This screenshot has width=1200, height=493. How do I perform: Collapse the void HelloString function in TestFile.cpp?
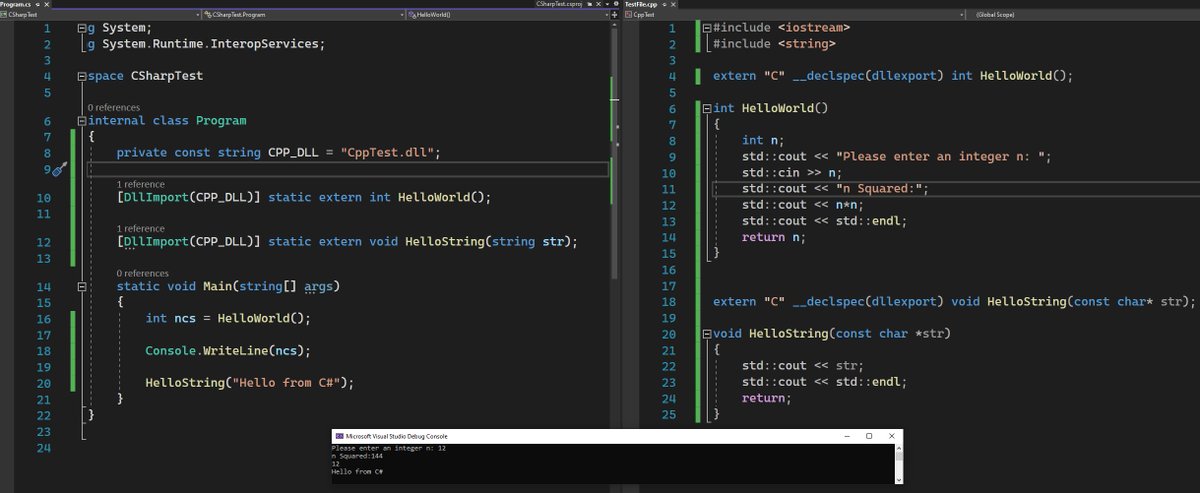[707, 333]
